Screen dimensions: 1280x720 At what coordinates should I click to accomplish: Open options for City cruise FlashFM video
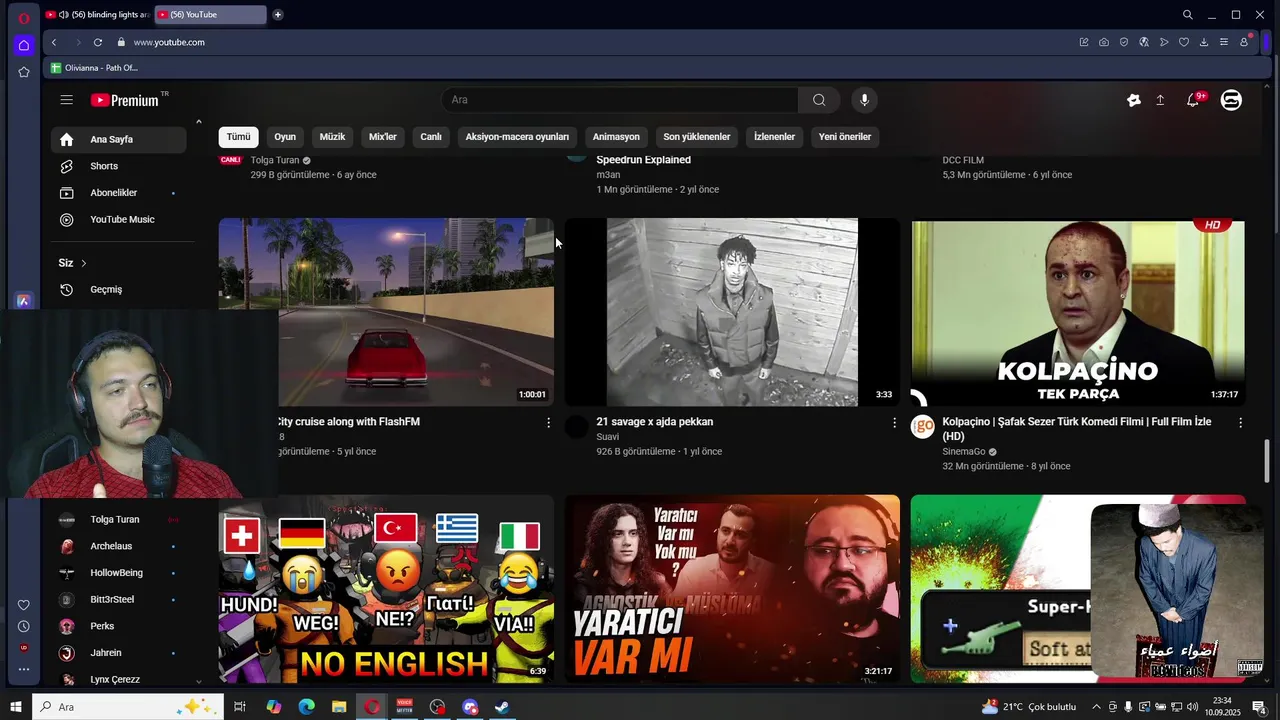[548, 423]
